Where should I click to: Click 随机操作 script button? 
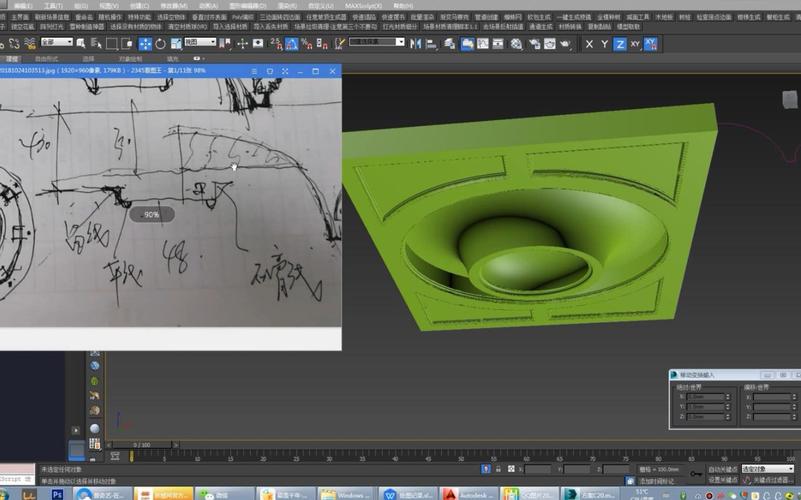[110, 17]
